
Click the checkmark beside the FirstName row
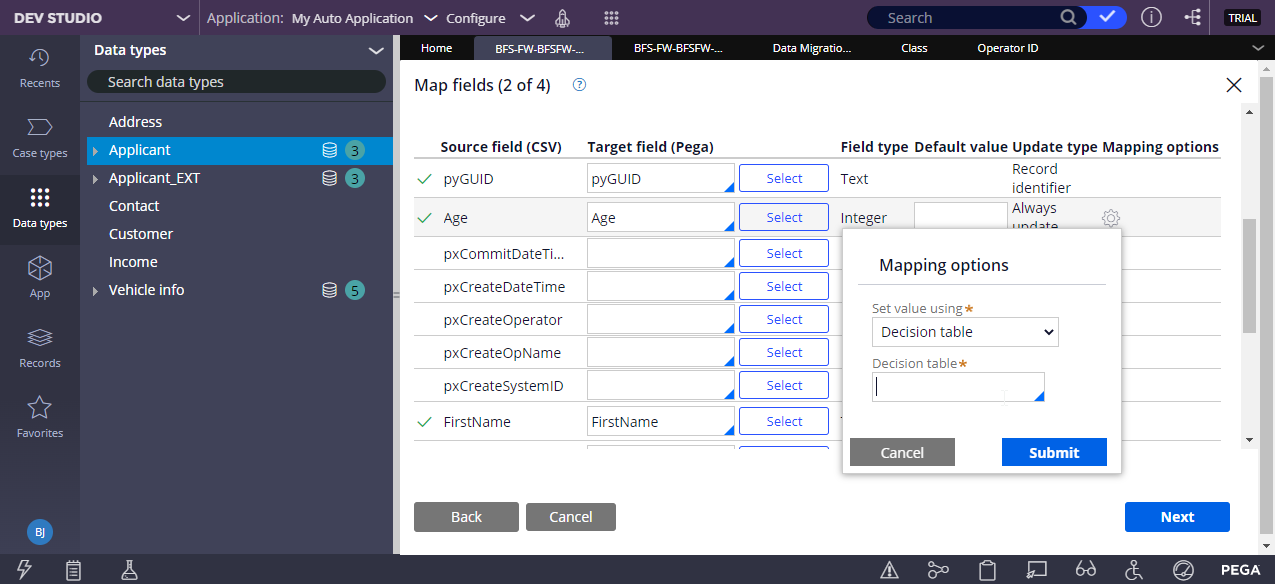pos(424,421)
